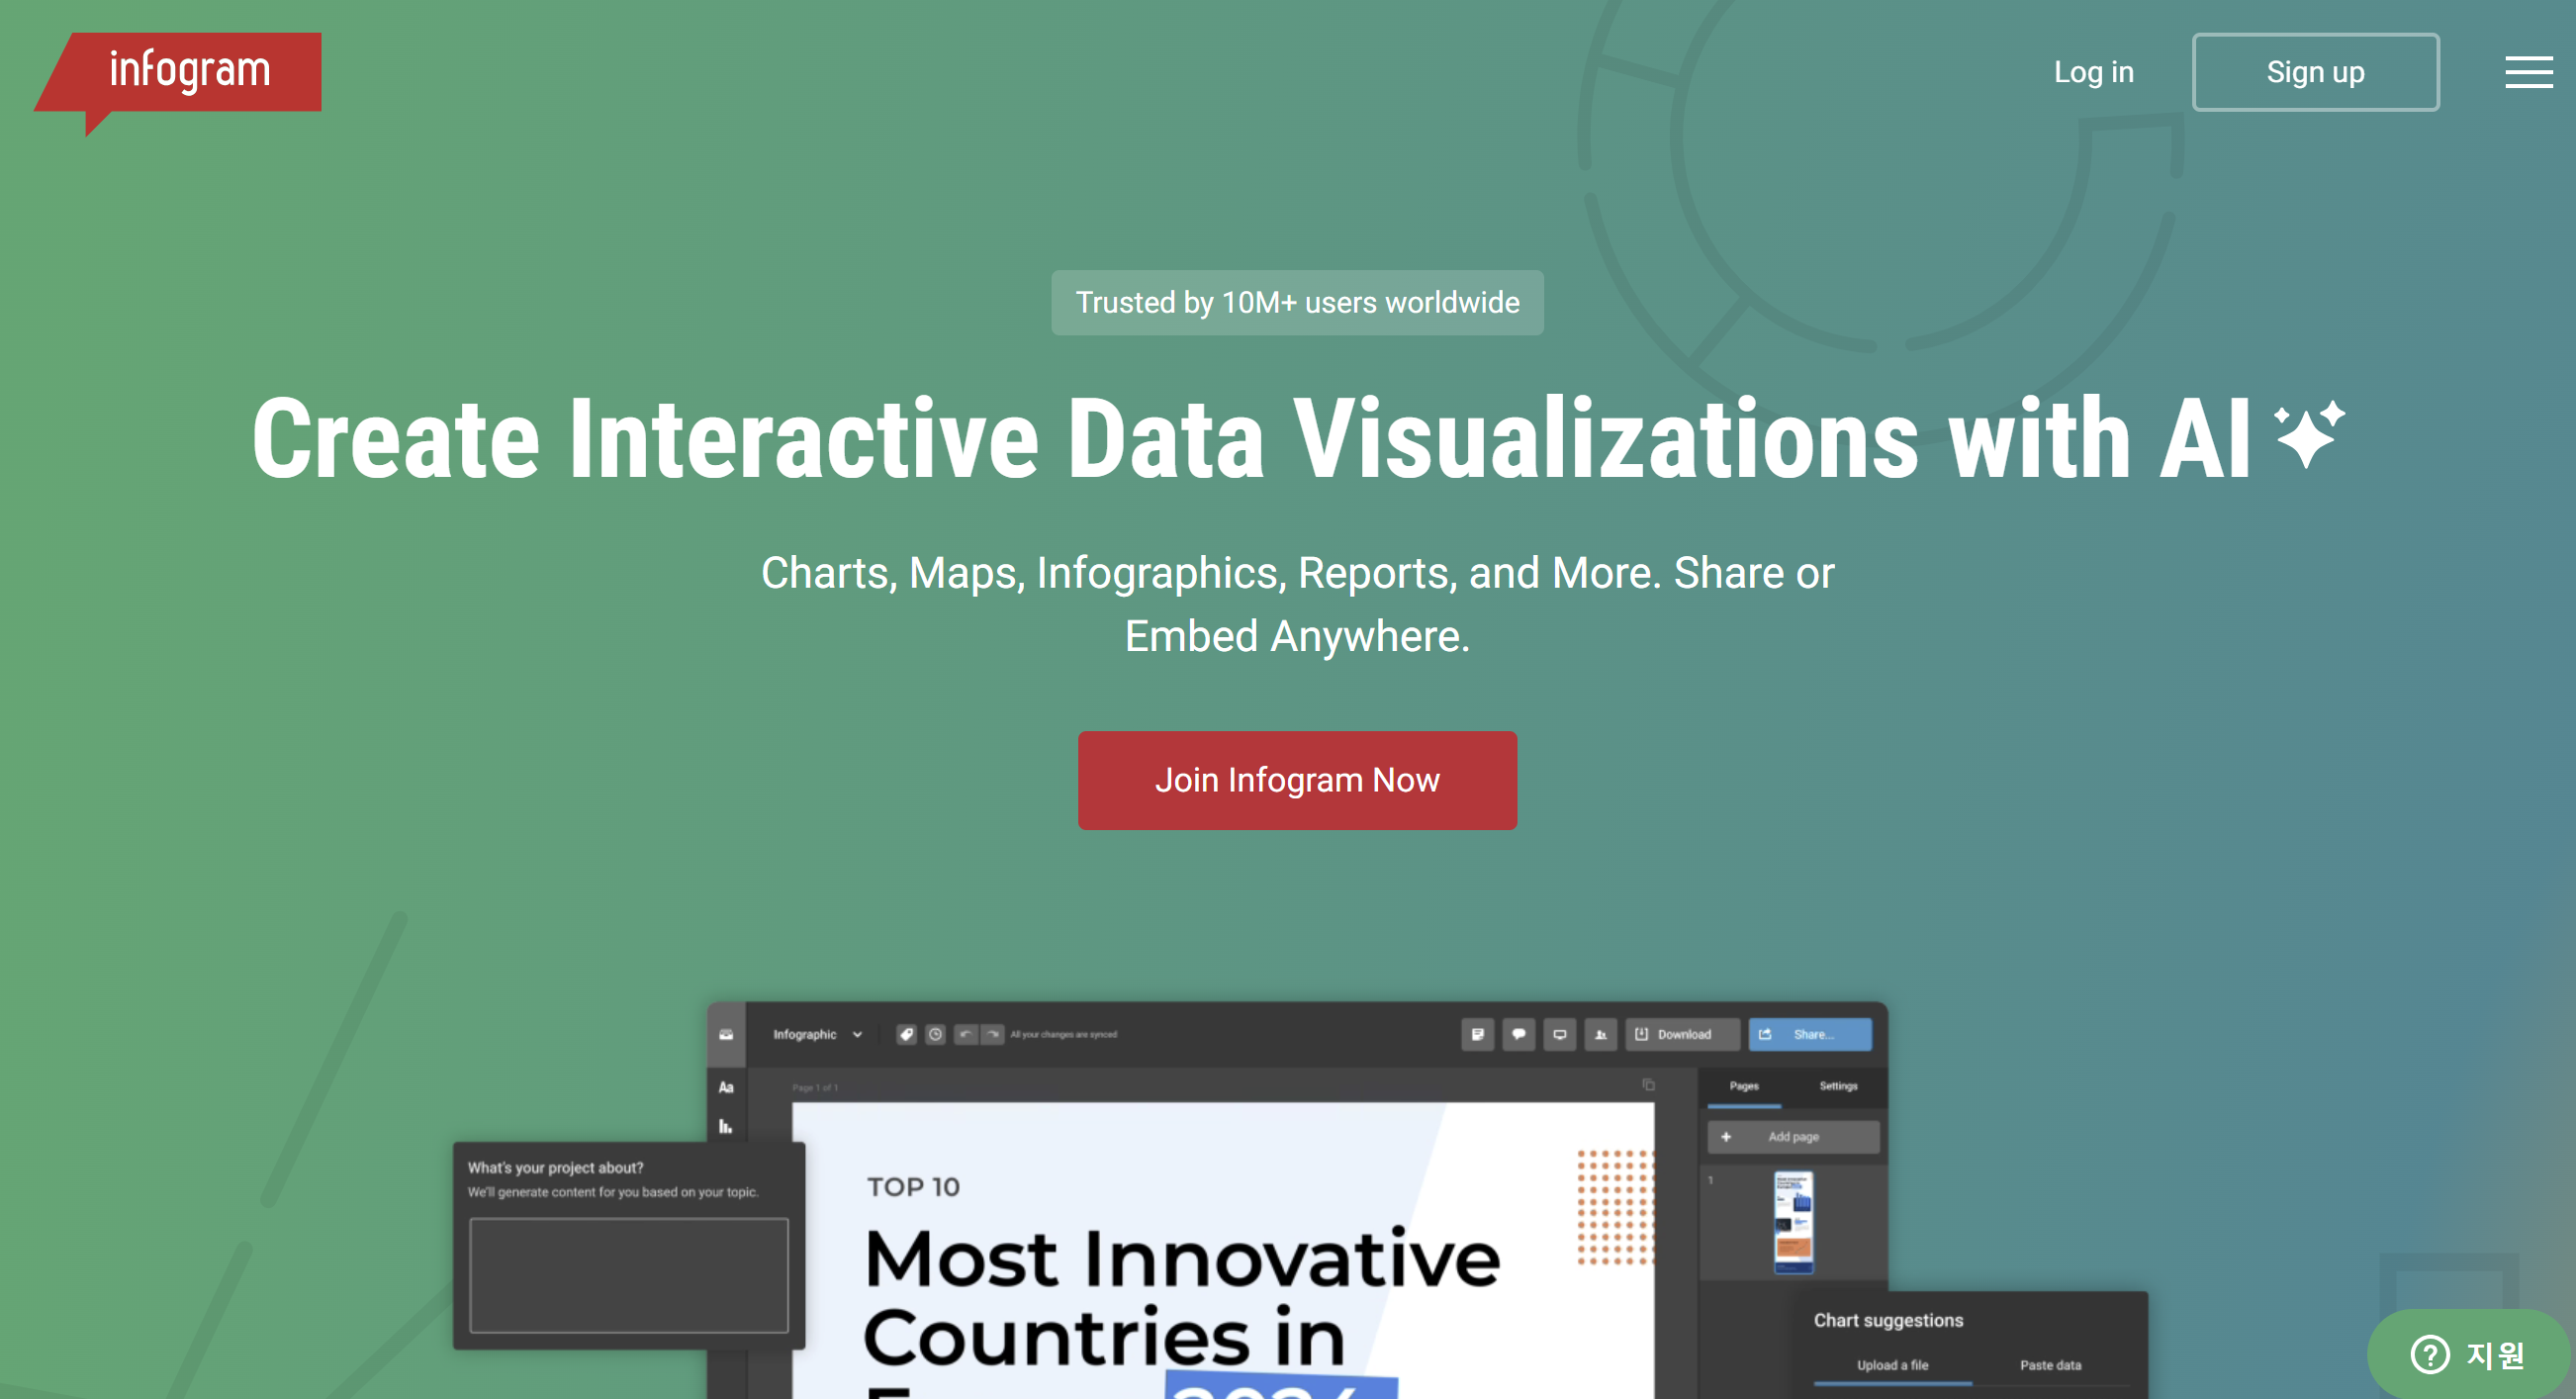2576x1399 pixels.
Task: Click the 'What's your project about?' text
Action: (x=555, y=1167)
